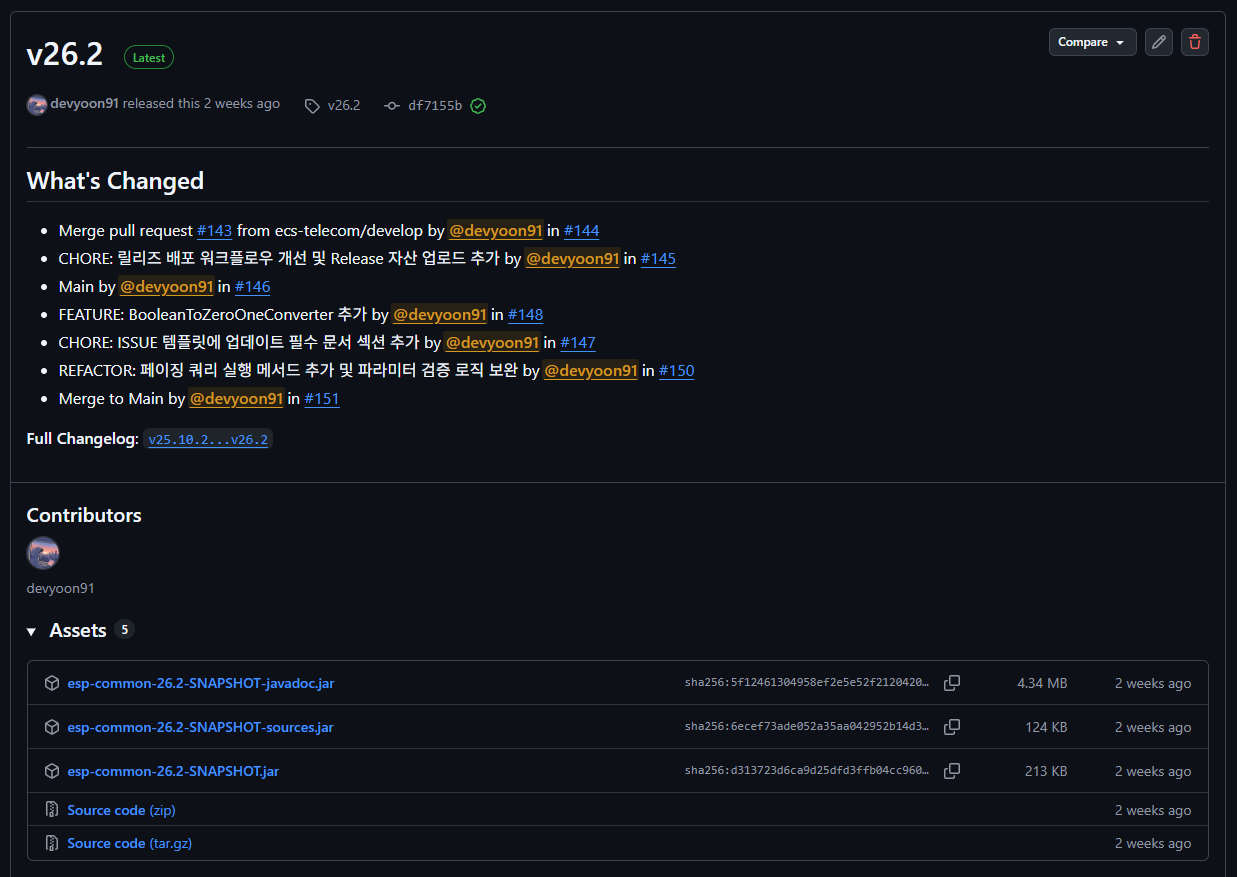This screenshot has height=877, width=1237.
Task: Collapse the Assets section triangle
Action: pos(33,631)
